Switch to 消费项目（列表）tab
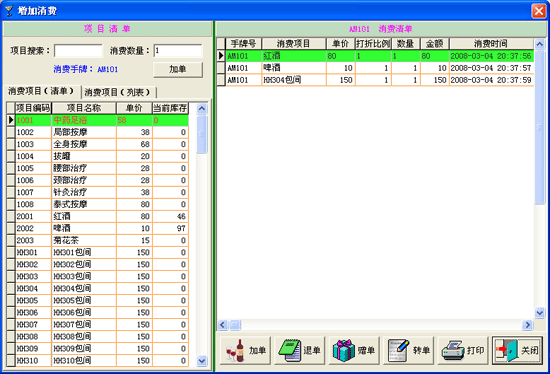 118,92
